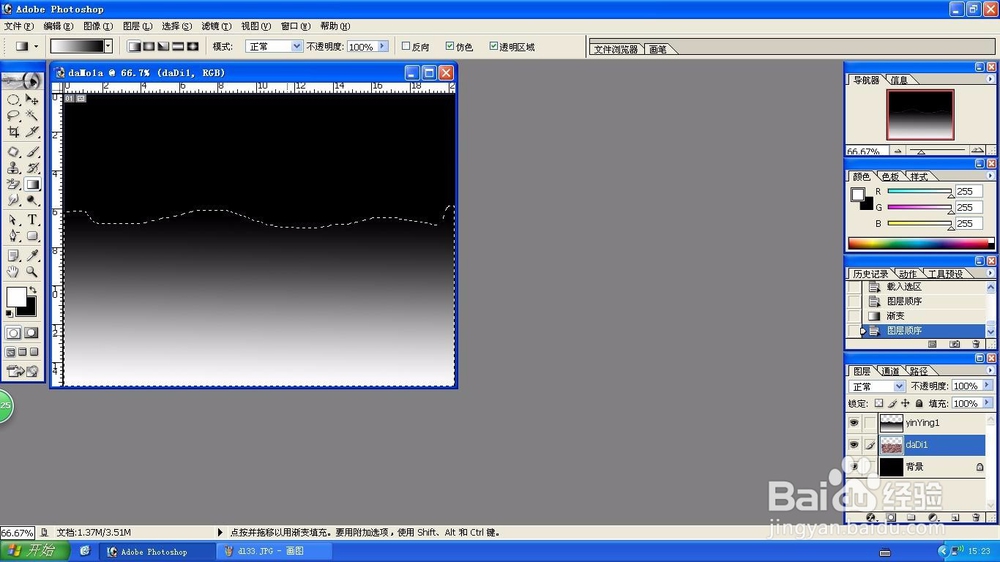Viewport: 1000px width, 562px height.
Task: Toggle lock transparent pixels in Layers panel
Action: (x=879, y=403)
